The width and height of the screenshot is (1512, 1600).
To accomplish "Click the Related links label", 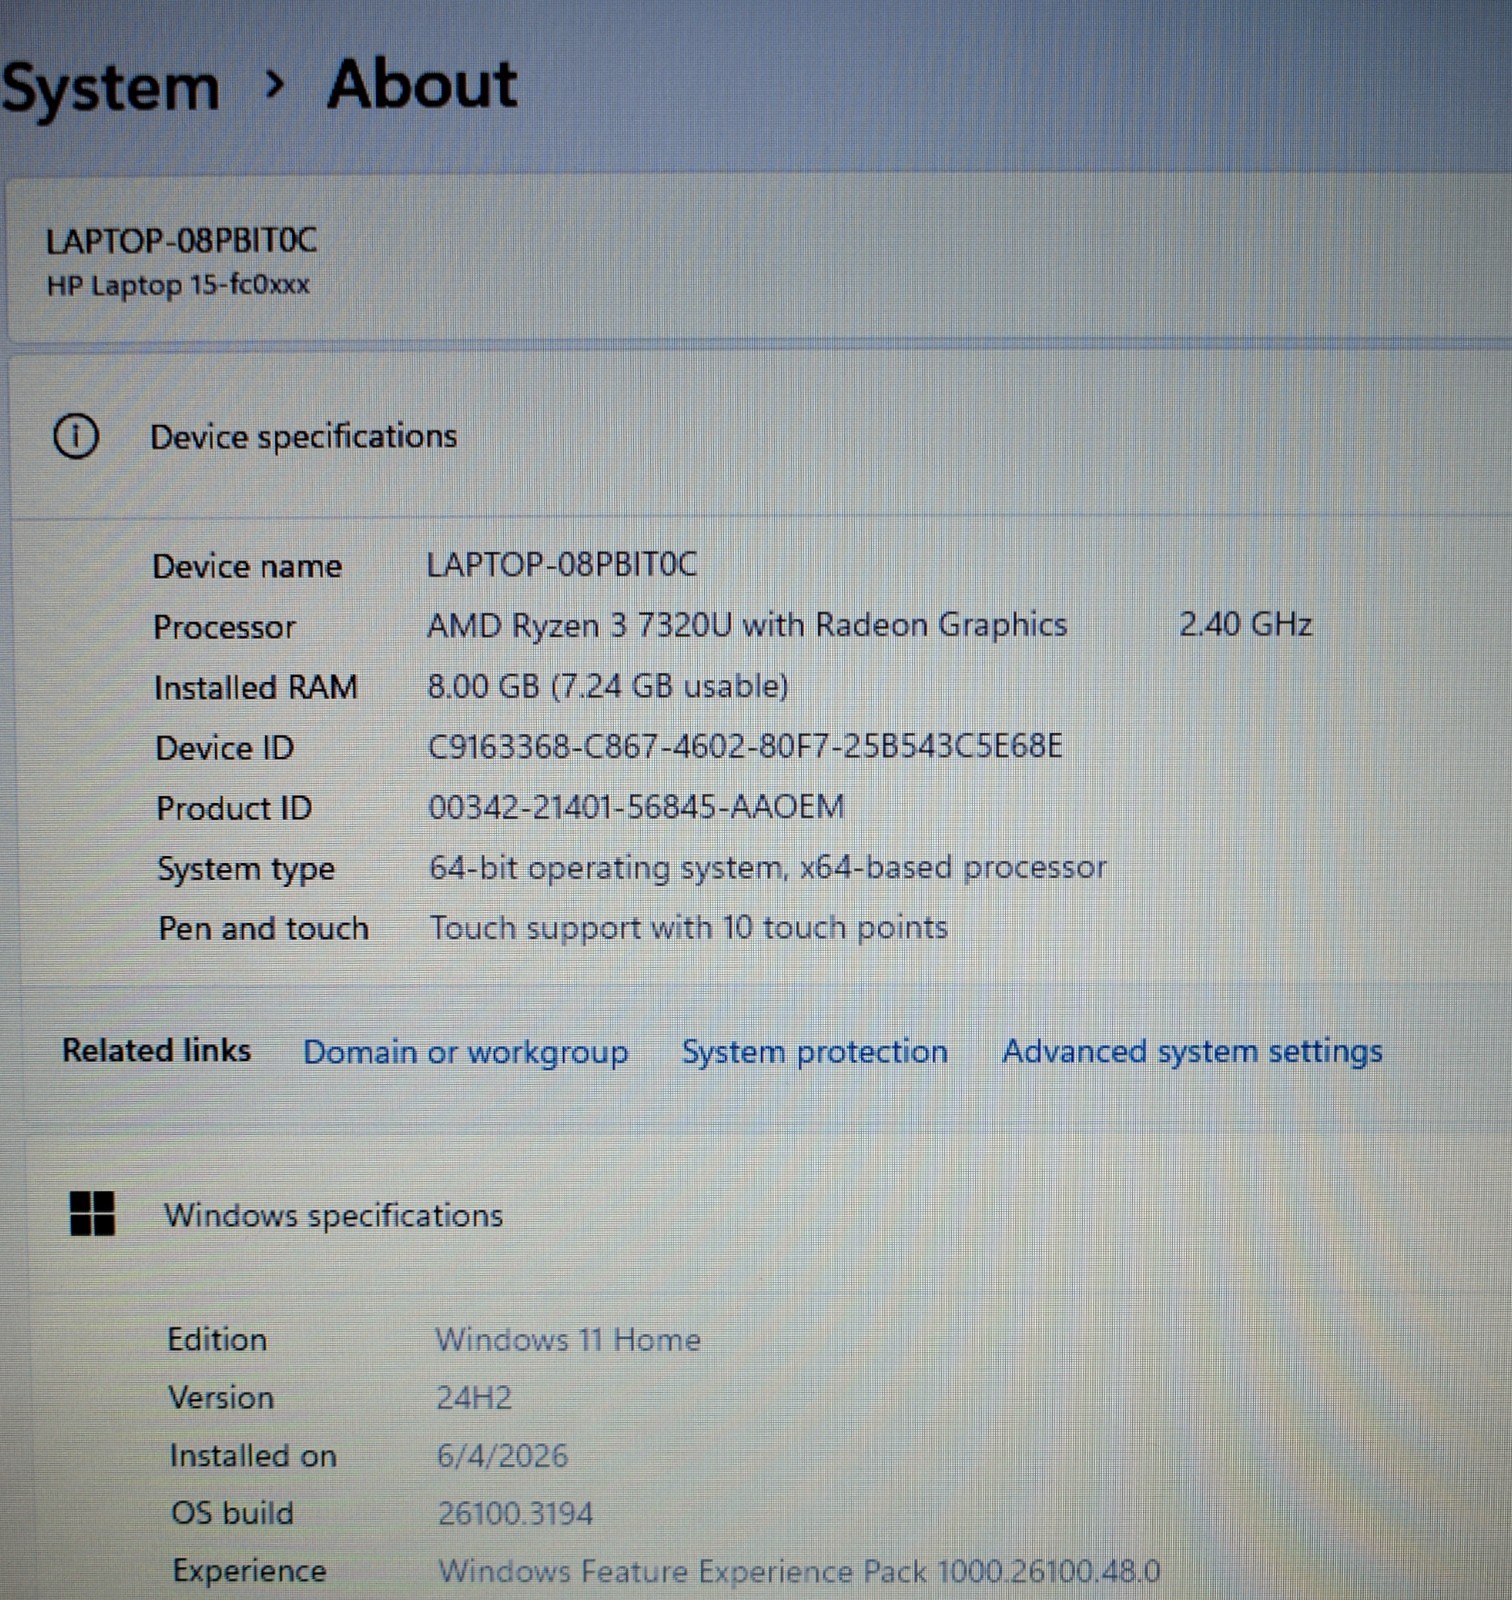I will (x=156, y=1050).
